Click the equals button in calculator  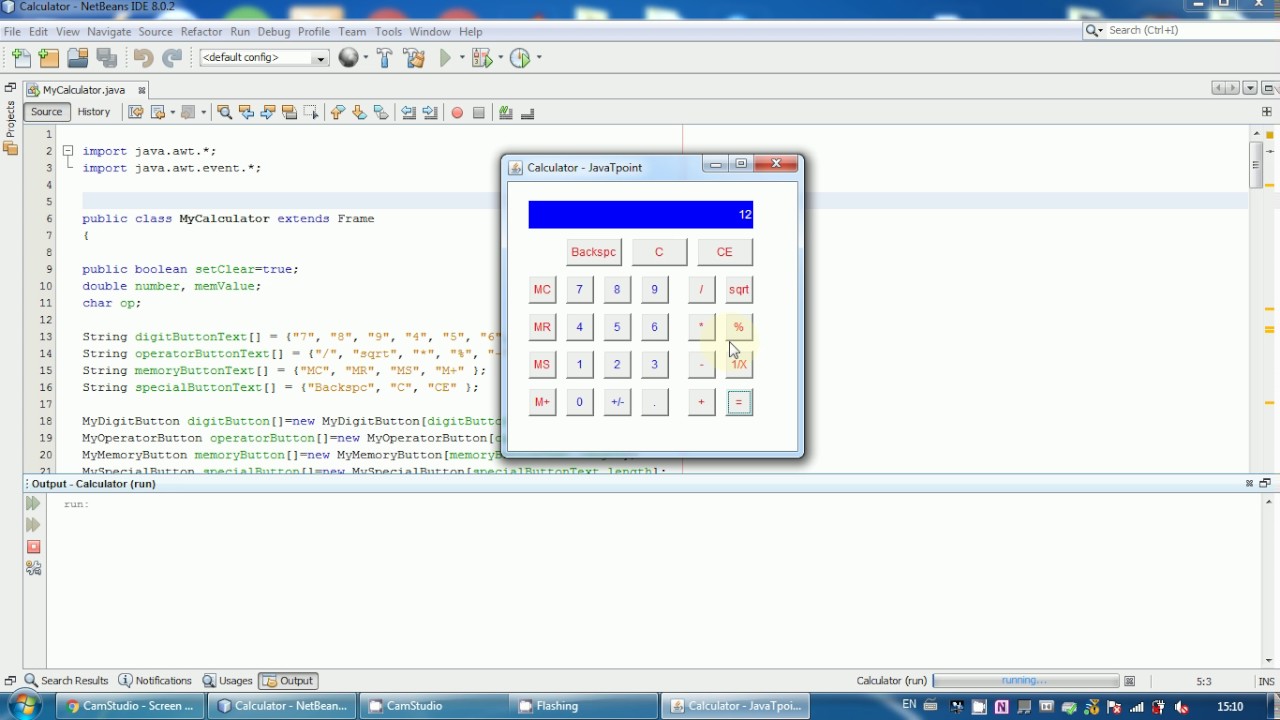coord(739,402)
